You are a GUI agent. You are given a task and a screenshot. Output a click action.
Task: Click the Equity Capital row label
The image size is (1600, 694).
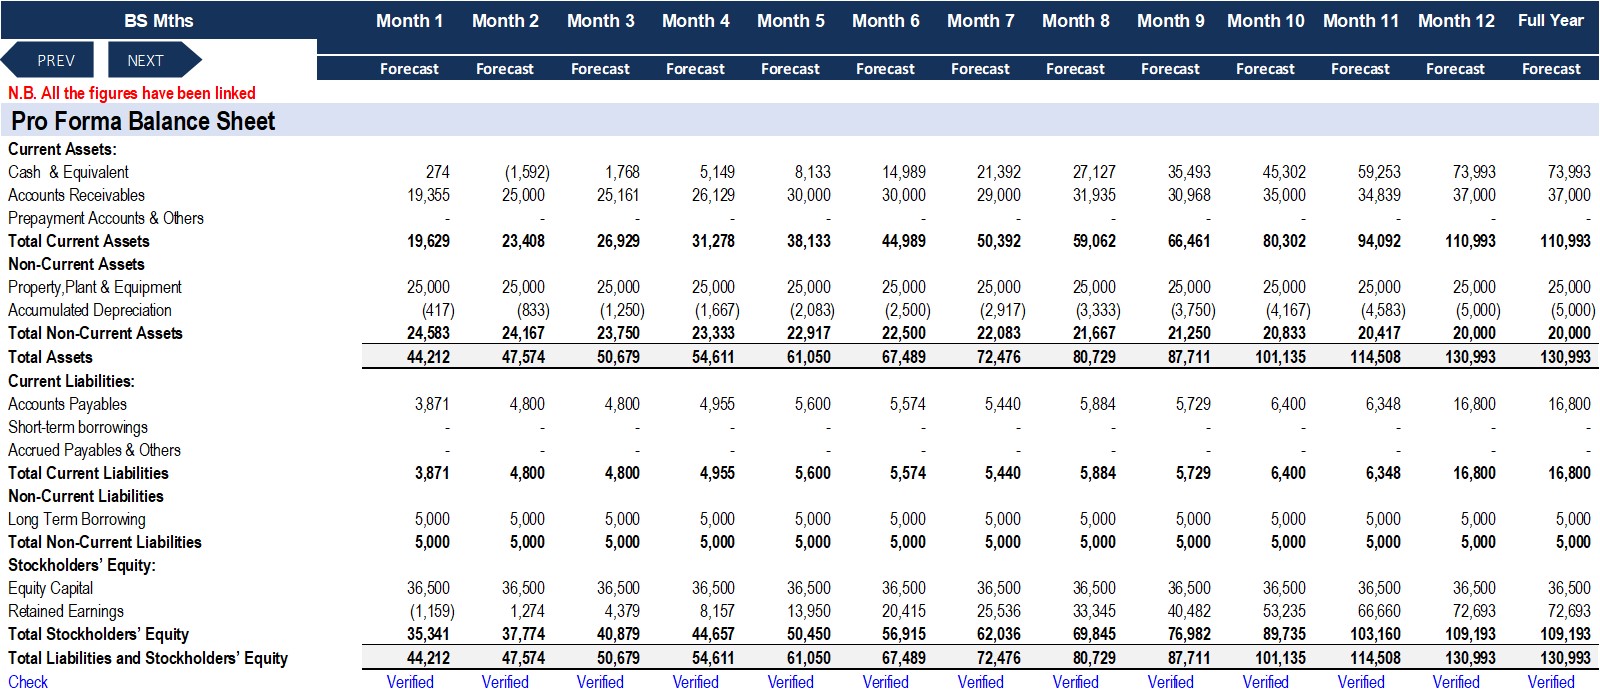pyautogui.click(x=50, y=588)
